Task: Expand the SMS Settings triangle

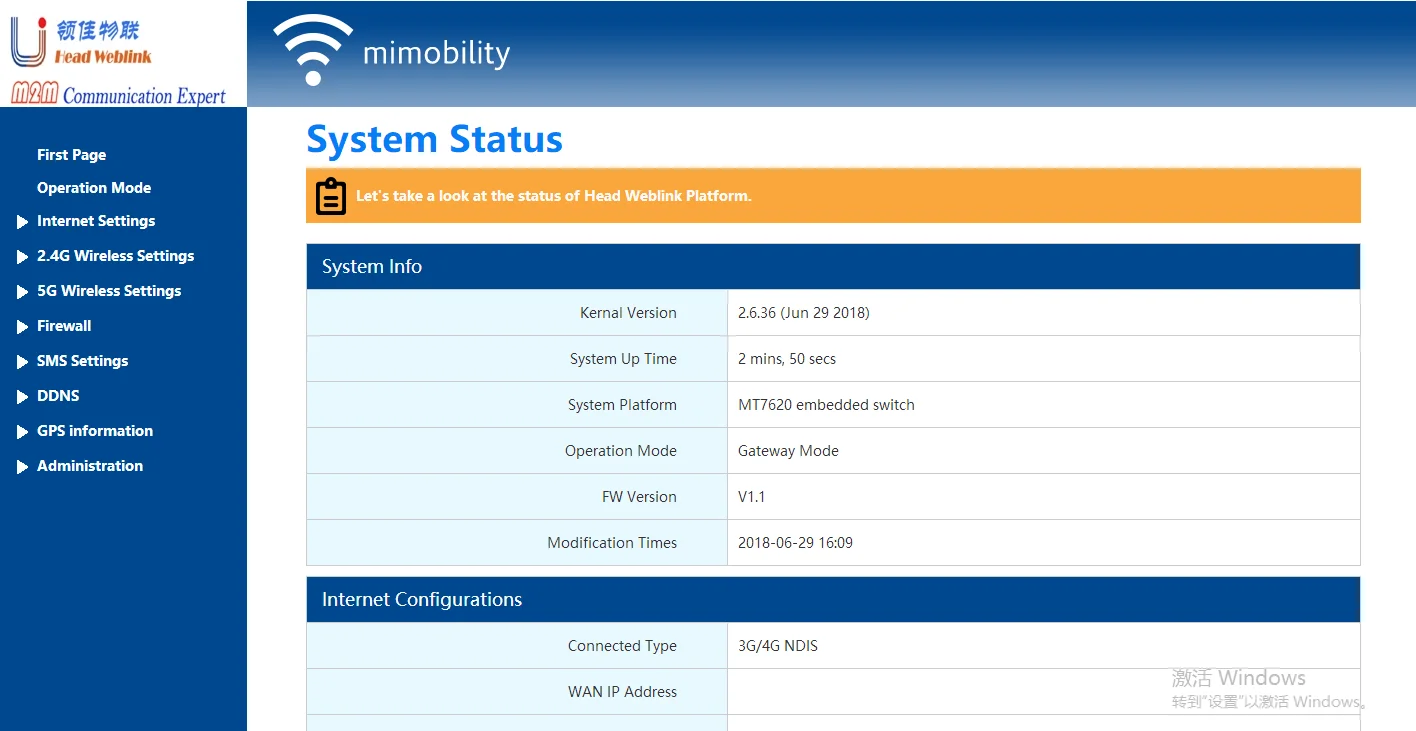Action: 23,362
